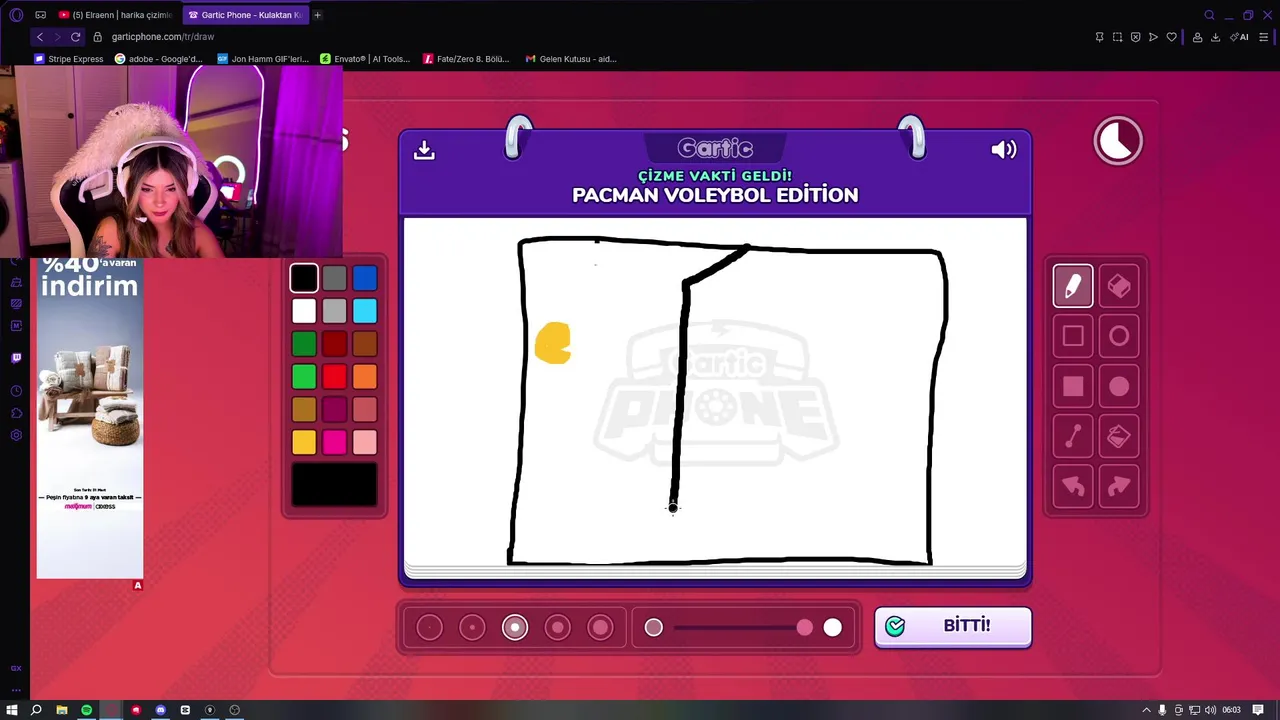Select the largest brush size
Viewport: 1280px width, 720px height.
[600, 627]
